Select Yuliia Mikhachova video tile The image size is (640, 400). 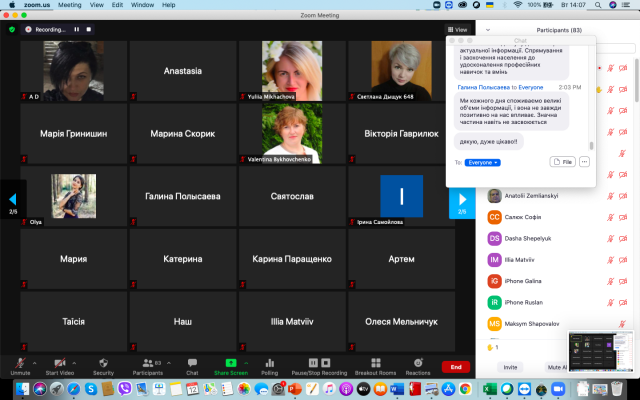coord(292,71)
